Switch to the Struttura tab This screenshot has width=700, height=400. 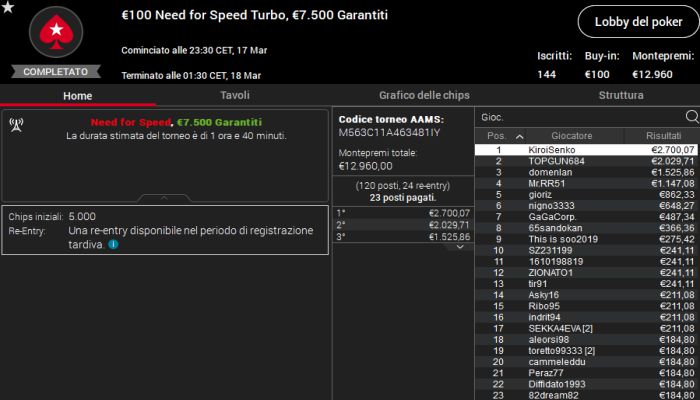coord(620,96)
